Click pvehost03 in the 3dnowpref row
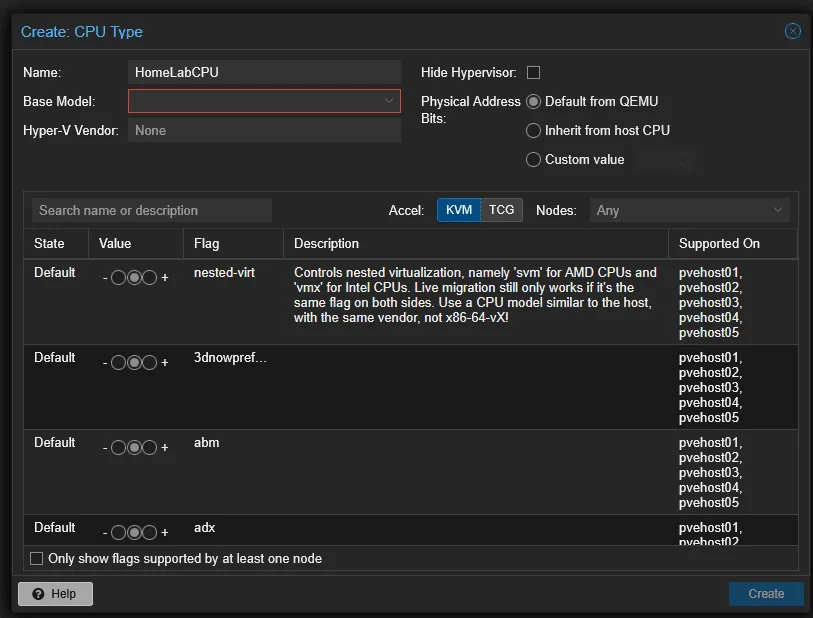This screenshot has height=618, width=813. click(710, 387)
